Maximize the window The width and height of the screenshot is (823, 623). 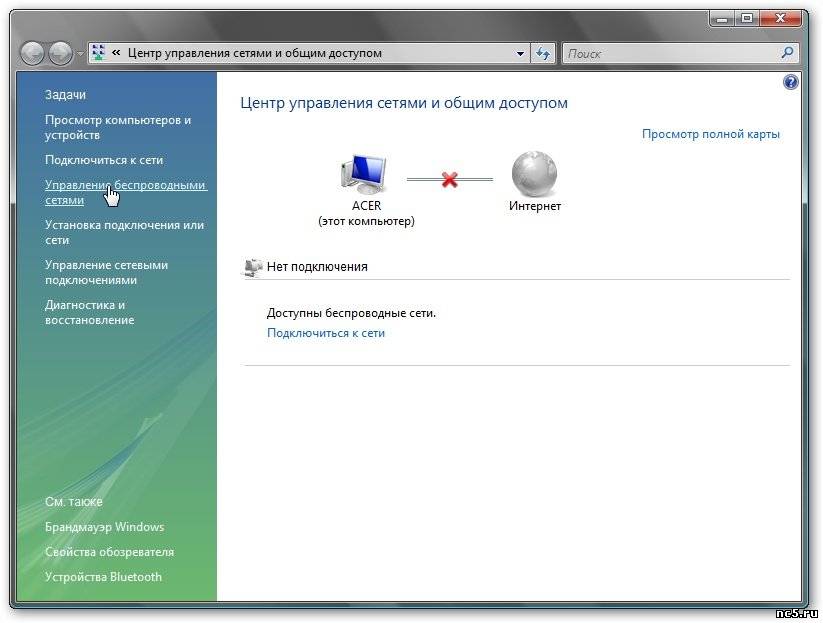[746, 19]
